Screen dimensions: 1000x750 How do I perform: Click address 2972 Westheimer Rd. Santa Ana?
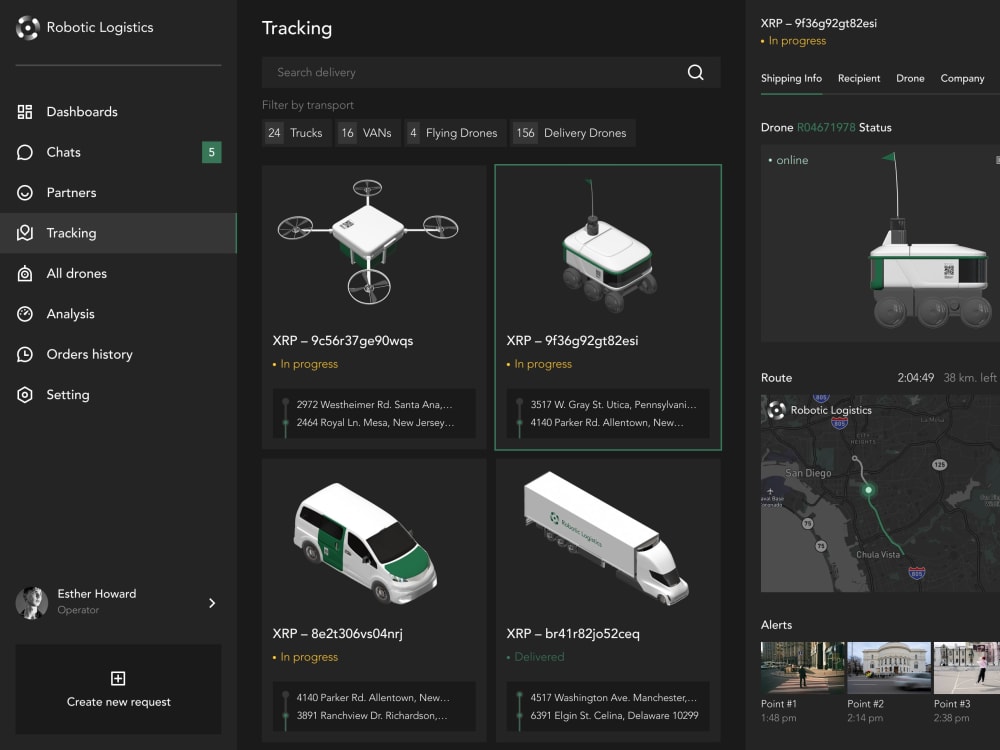(x=374, y=404)
